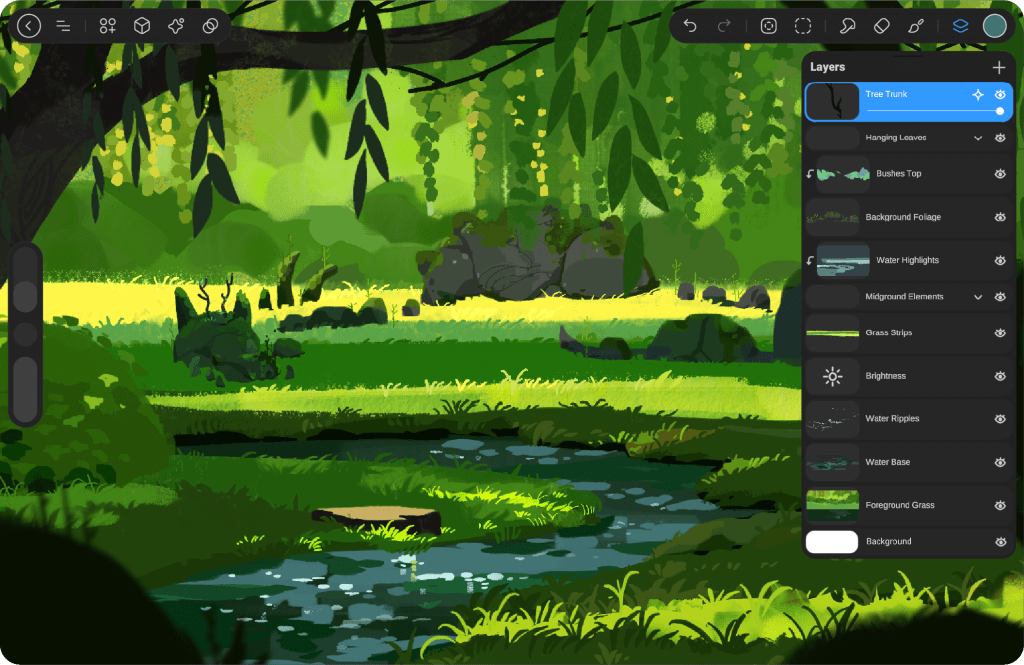Open the sparkle adjustments icon
The height and width of the screenshot is (665, 1024).
point(176,26)
